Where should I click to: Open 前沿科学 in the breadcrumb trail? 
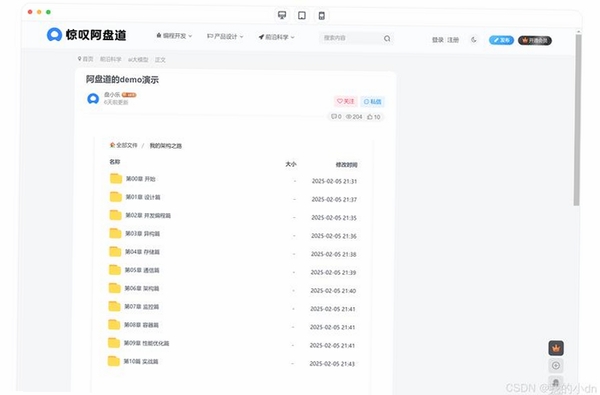tap(111, 59)
